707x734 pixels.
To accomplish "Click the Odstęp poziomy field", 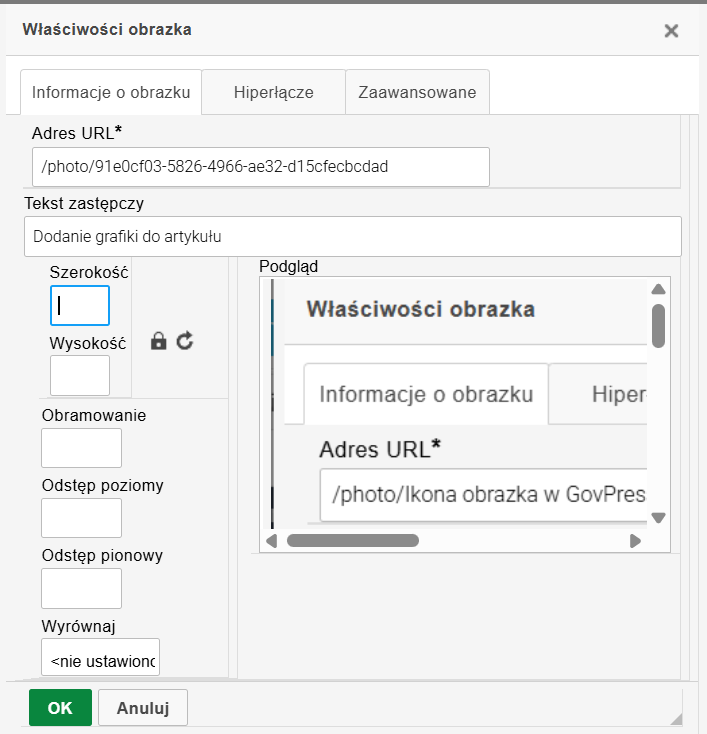I will [81, 518].
